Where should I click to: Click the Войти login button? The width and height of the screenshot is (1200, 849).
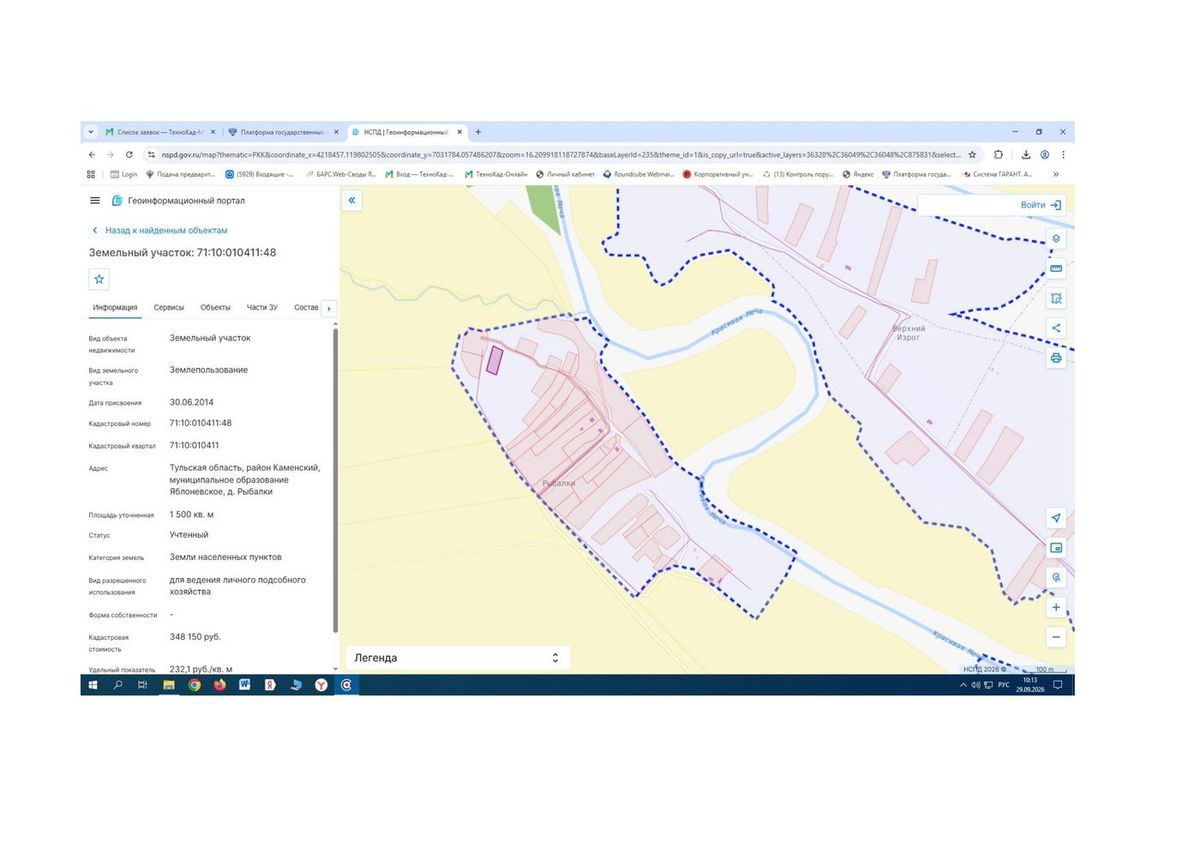[1041, 205]
